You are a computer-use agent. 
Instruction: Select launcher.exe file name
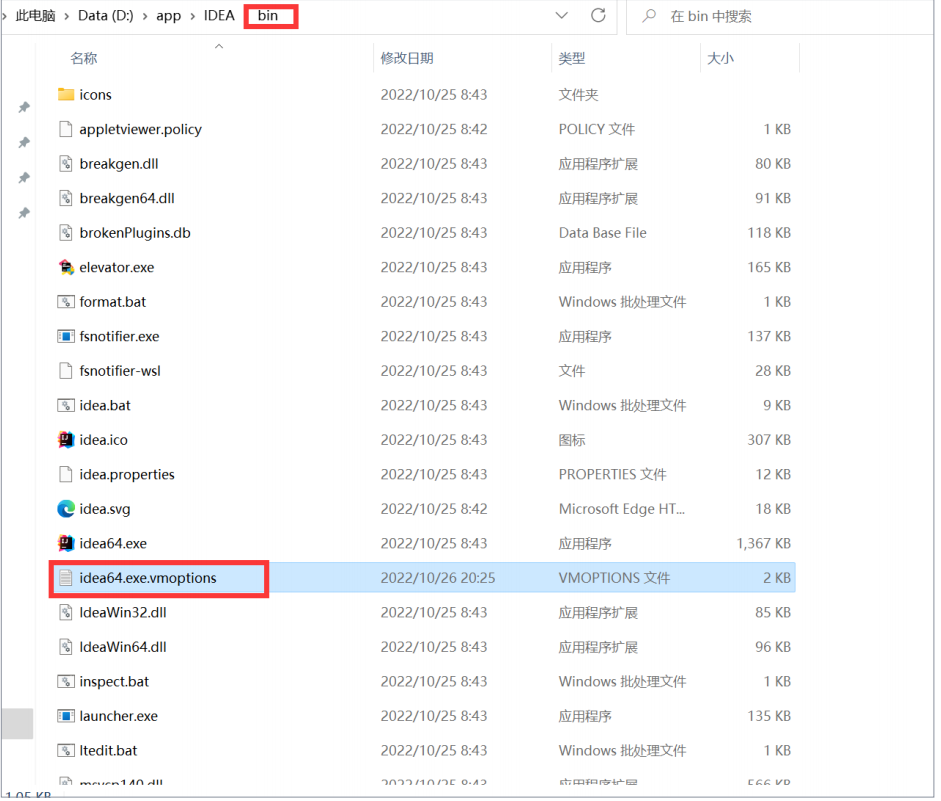pyautogui.click(x=118, y=716)
